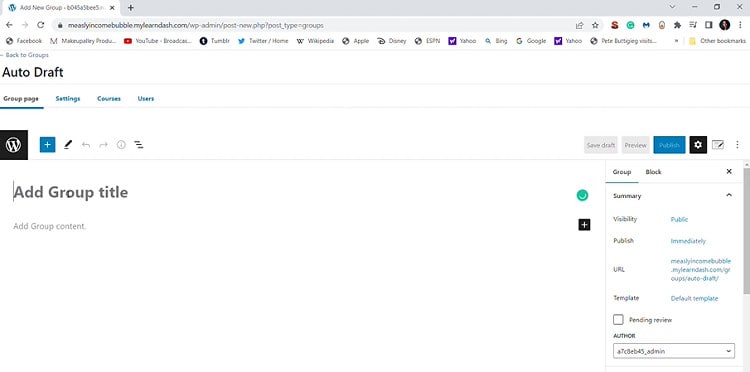This screenshot has width=750, height=372.
Task: Click the Save draft button
Action: coord(601,145)
